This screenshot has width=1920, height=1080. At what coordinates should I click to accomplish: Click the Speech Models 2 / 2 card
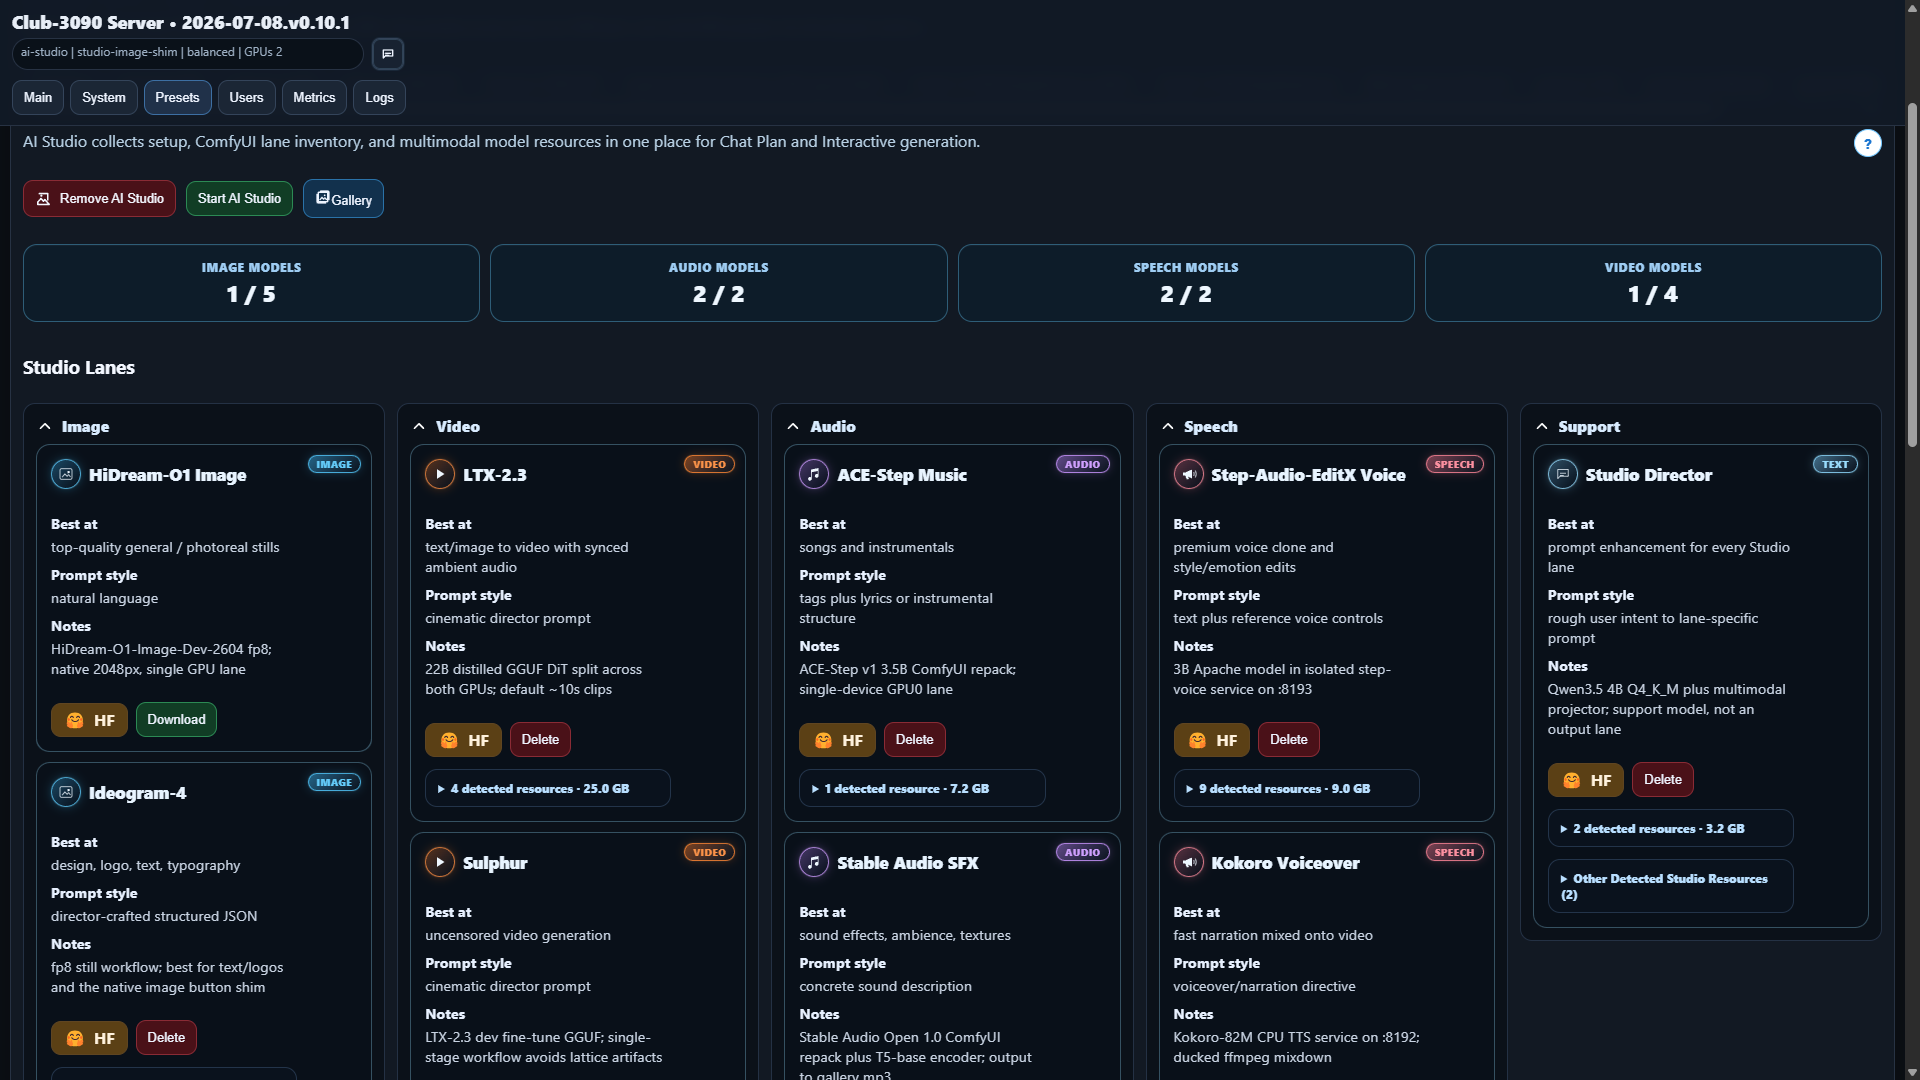pyautogui.click(x=1185, y=283)
